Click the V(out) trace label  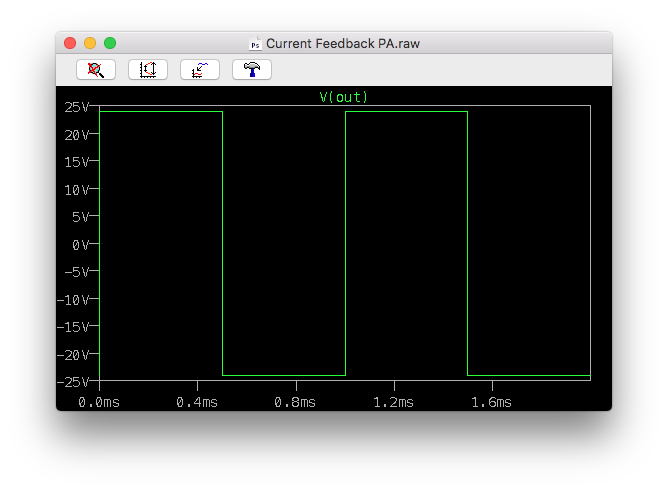click(343, 97)
